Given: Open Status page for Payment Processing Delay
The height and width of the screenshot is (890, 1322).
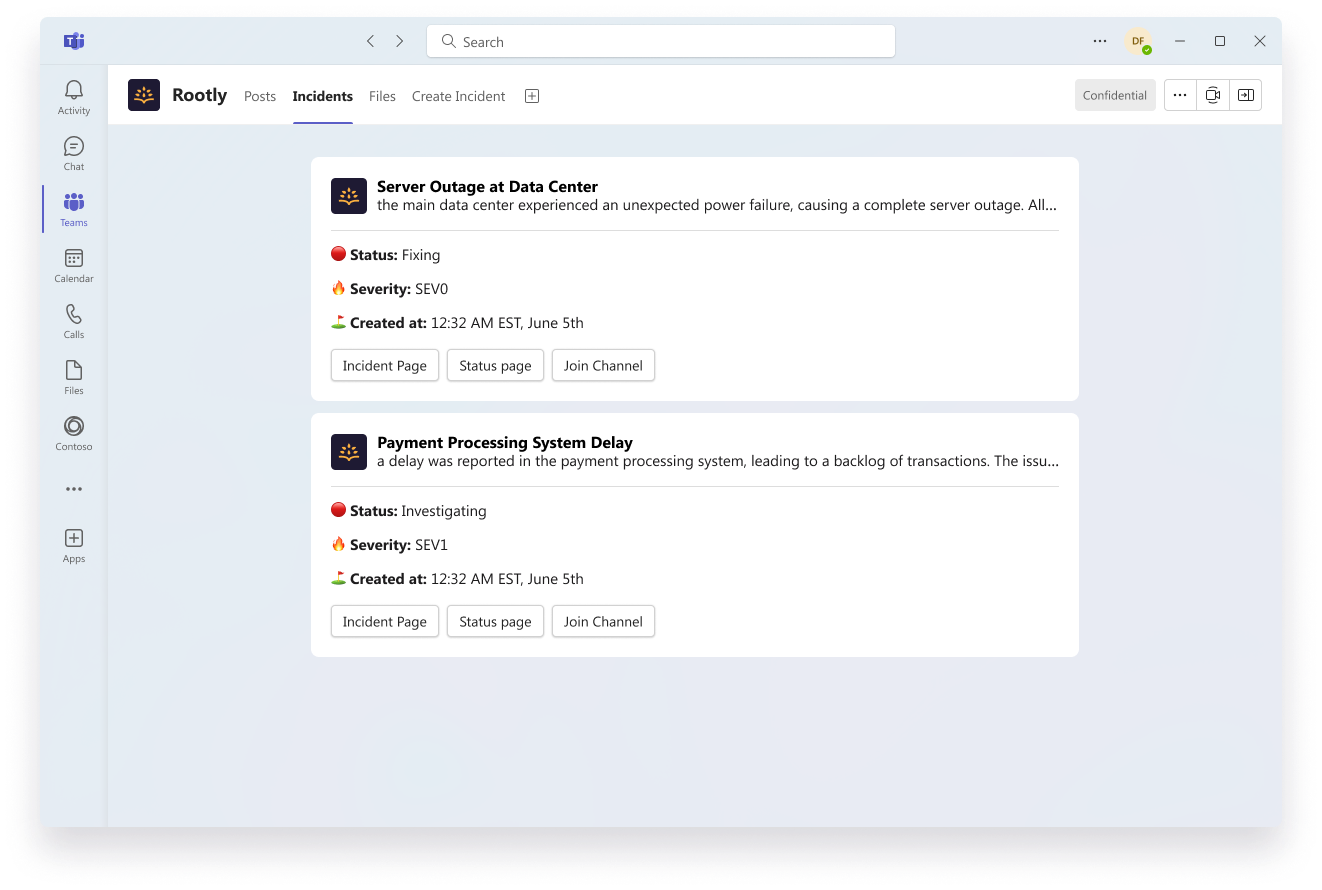Looking at the screenshot, I should (495, 621).
